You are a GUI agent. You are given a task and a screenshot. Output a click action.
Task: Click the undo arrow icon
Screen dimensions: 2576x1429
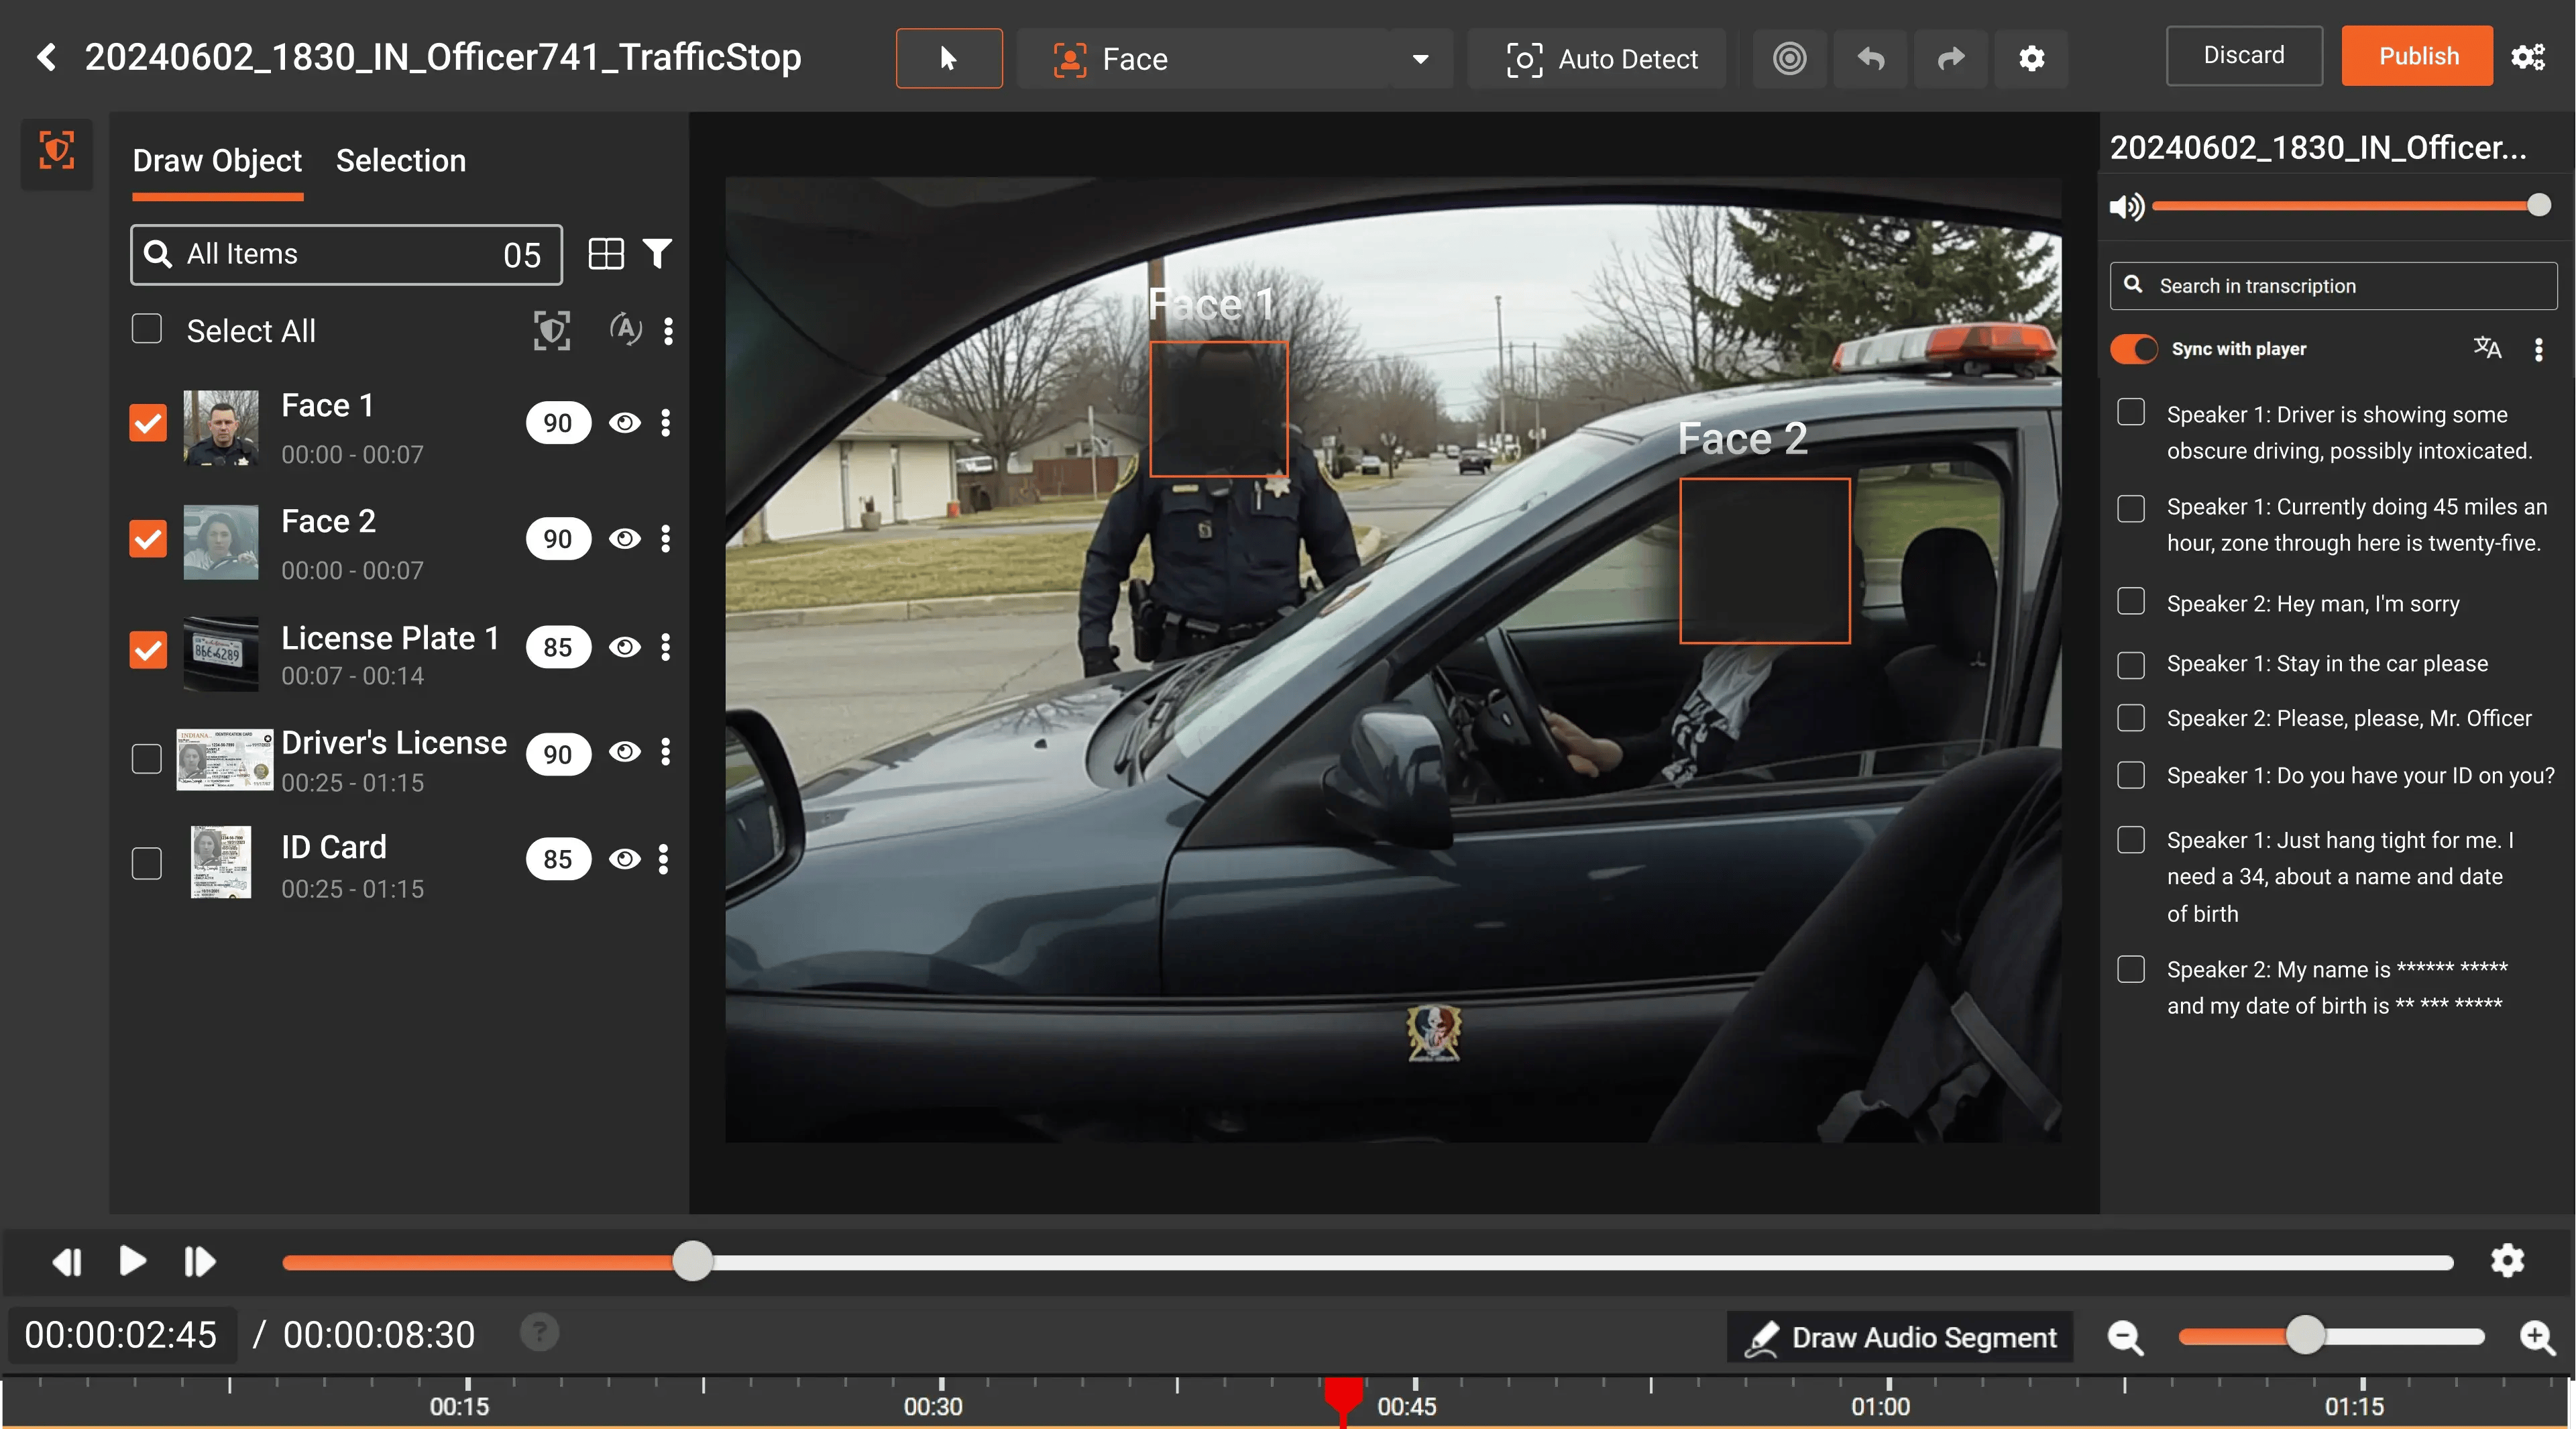coord(1871,59)
